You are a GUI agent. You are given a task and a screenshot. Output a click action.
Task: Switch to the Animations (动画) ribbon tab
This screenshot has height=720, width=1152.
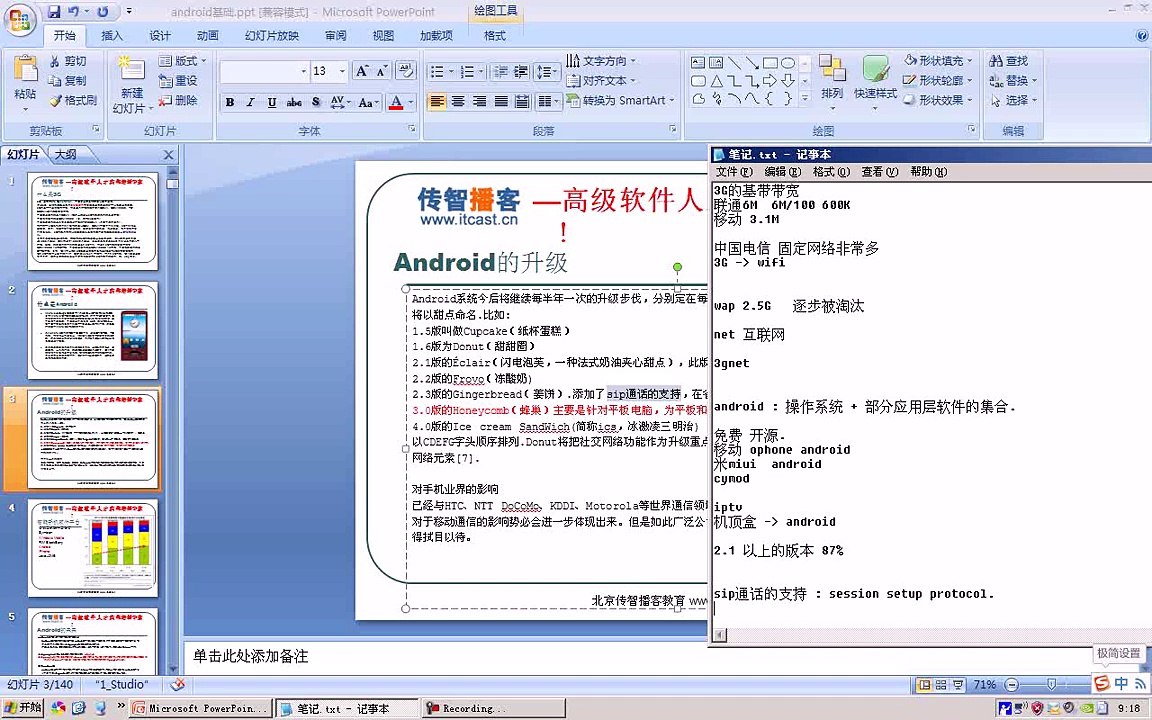[x=207, y=35]
